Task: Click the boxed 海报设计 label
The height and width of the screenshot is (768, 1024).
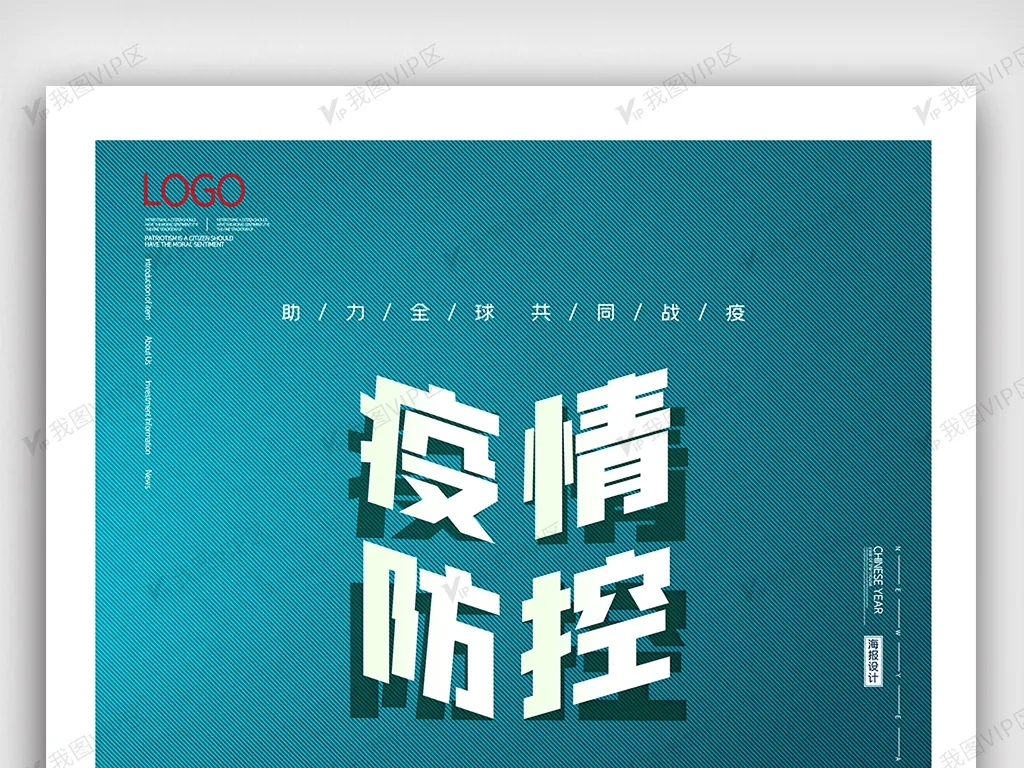Action: point(874,660)
